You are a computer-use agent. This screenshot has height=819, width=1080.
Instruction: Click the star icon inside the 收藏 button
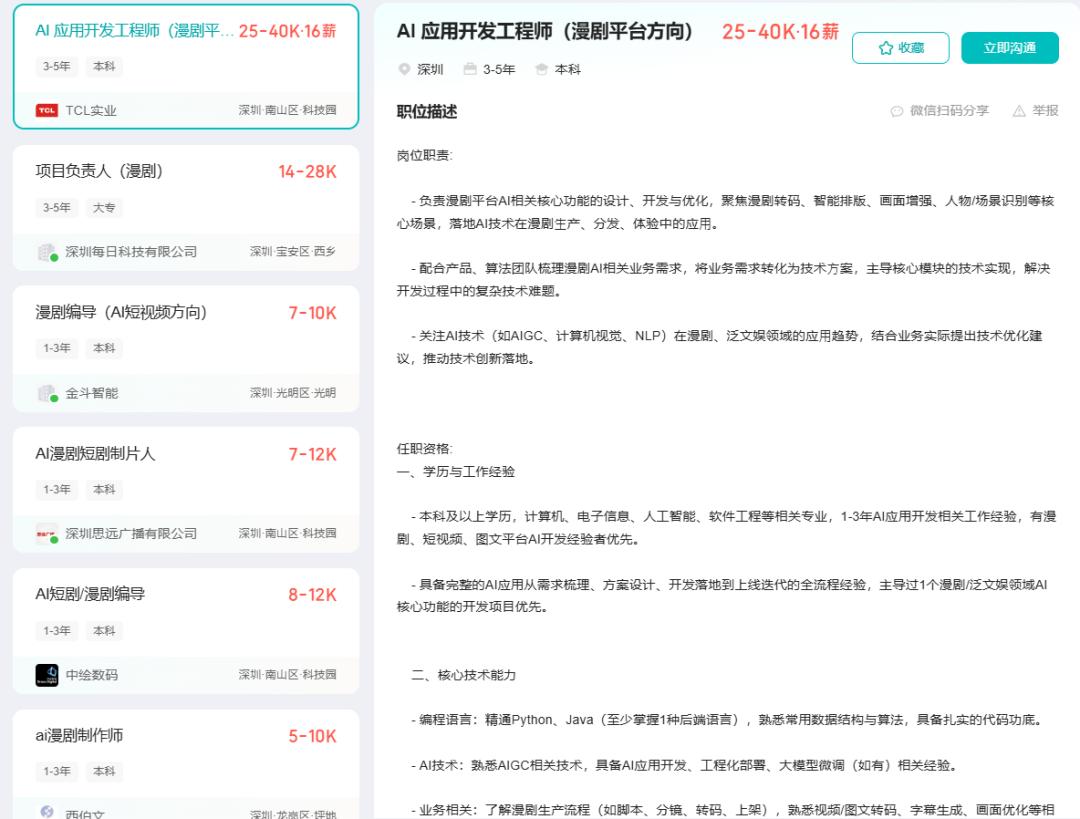click(x=885, y=47)
